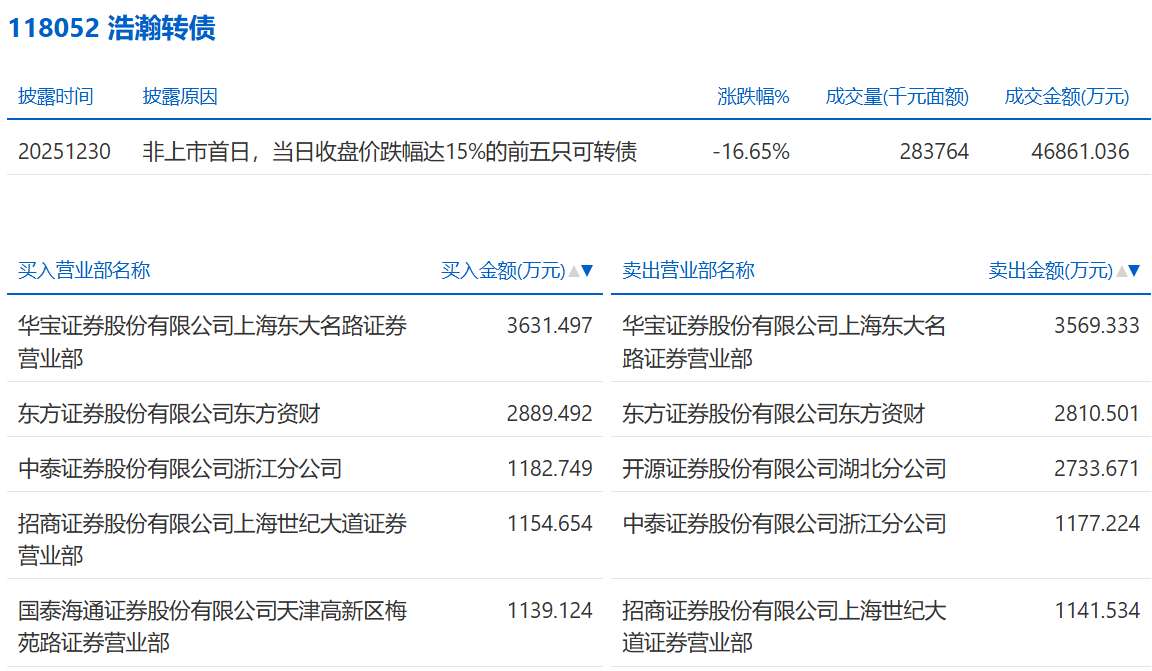Screen dimensions: 1152x671
Task: Select the volume value 283764
Action: 935,151
